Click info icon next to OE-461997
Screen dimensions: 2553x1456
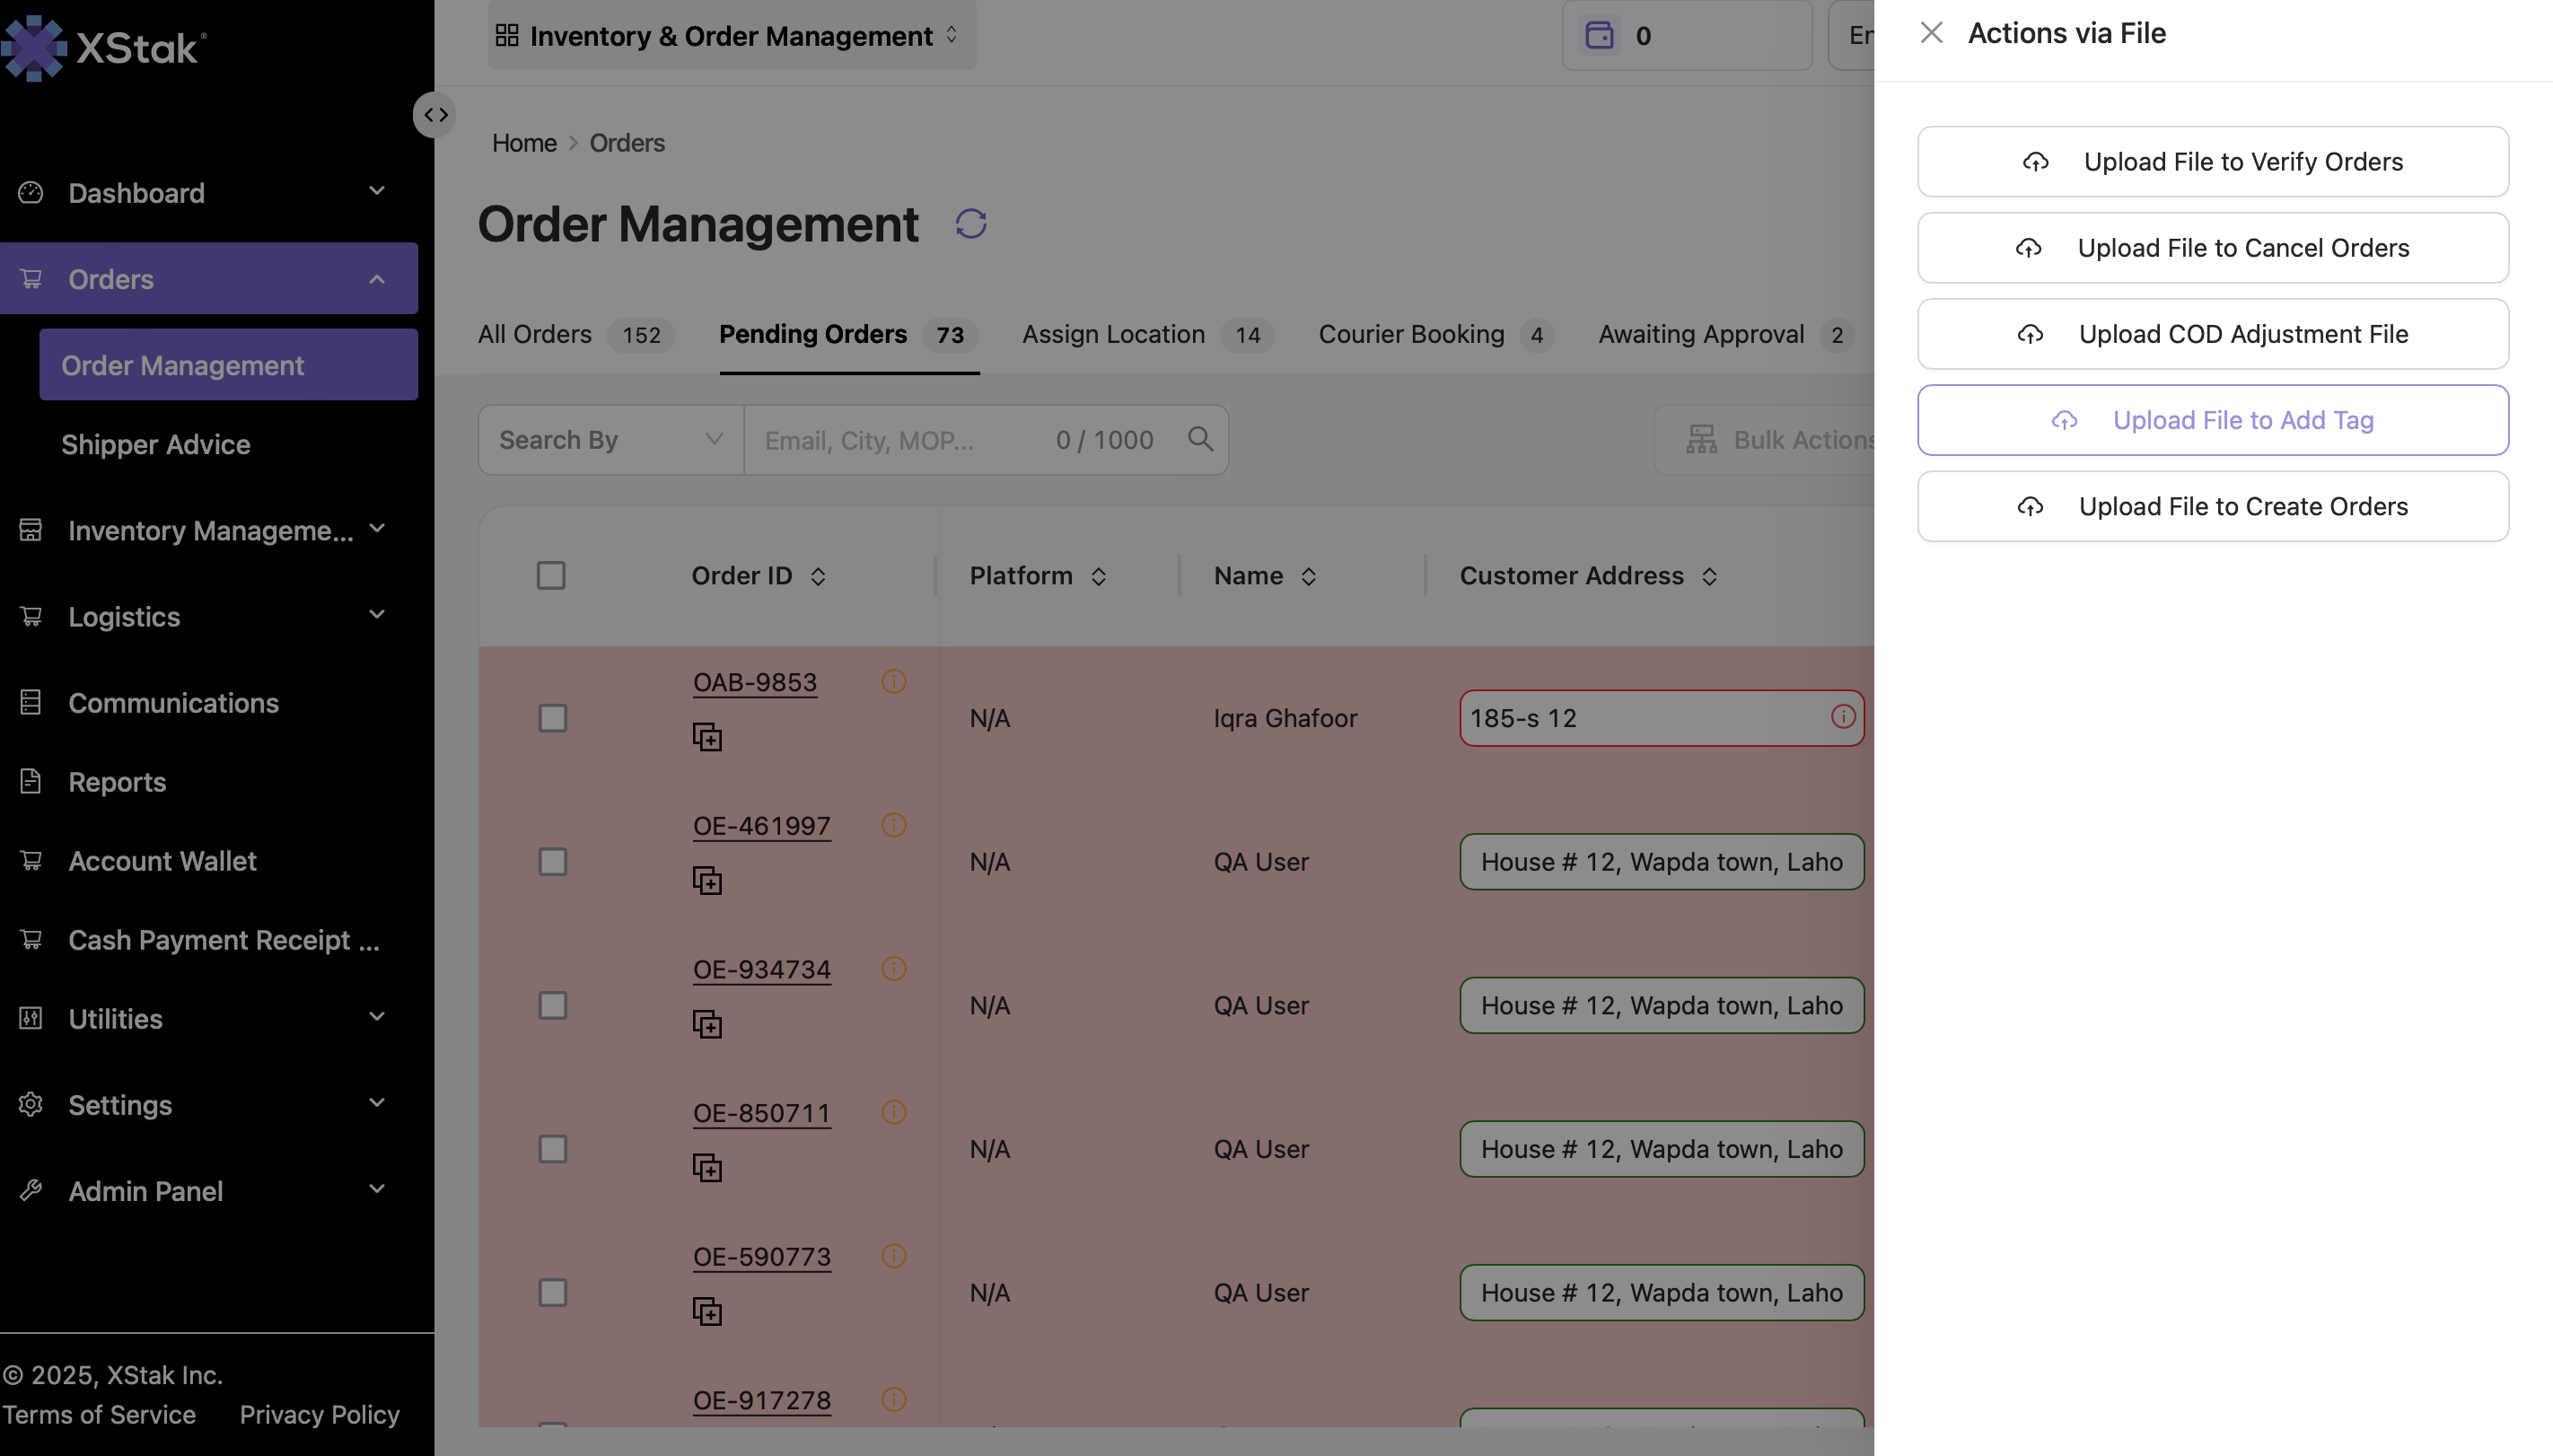pyautogui.click(x=893, y=825)
